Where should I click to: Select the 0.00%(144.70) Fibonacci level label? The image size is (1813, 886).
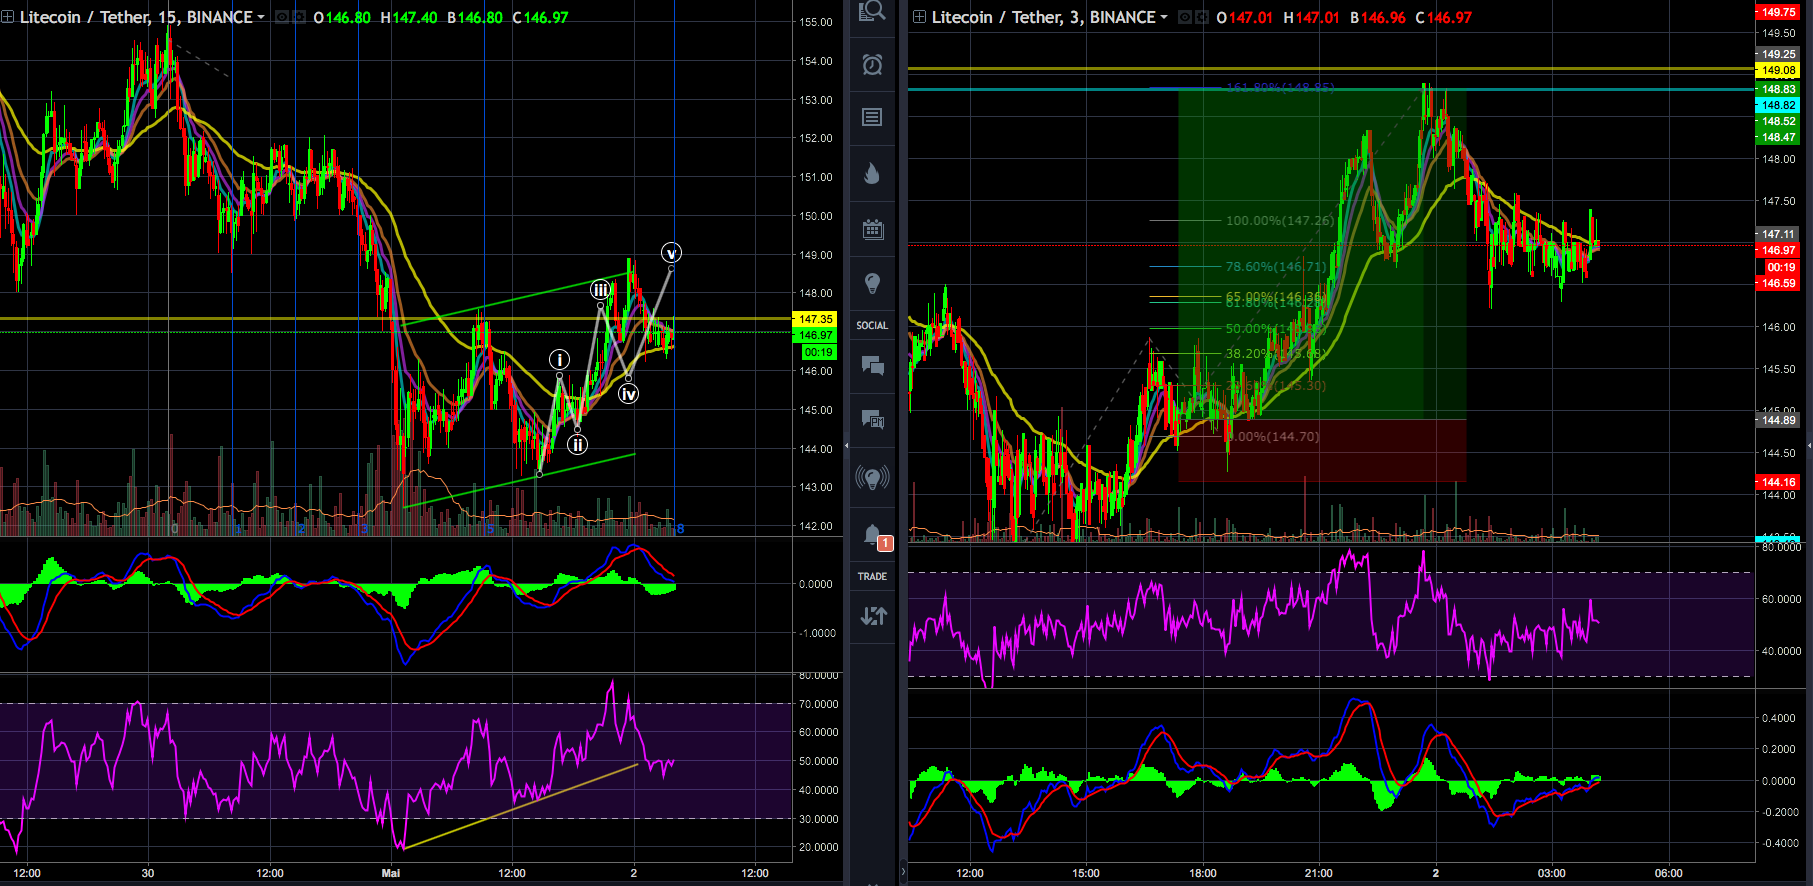click(x=1274, y=437)
